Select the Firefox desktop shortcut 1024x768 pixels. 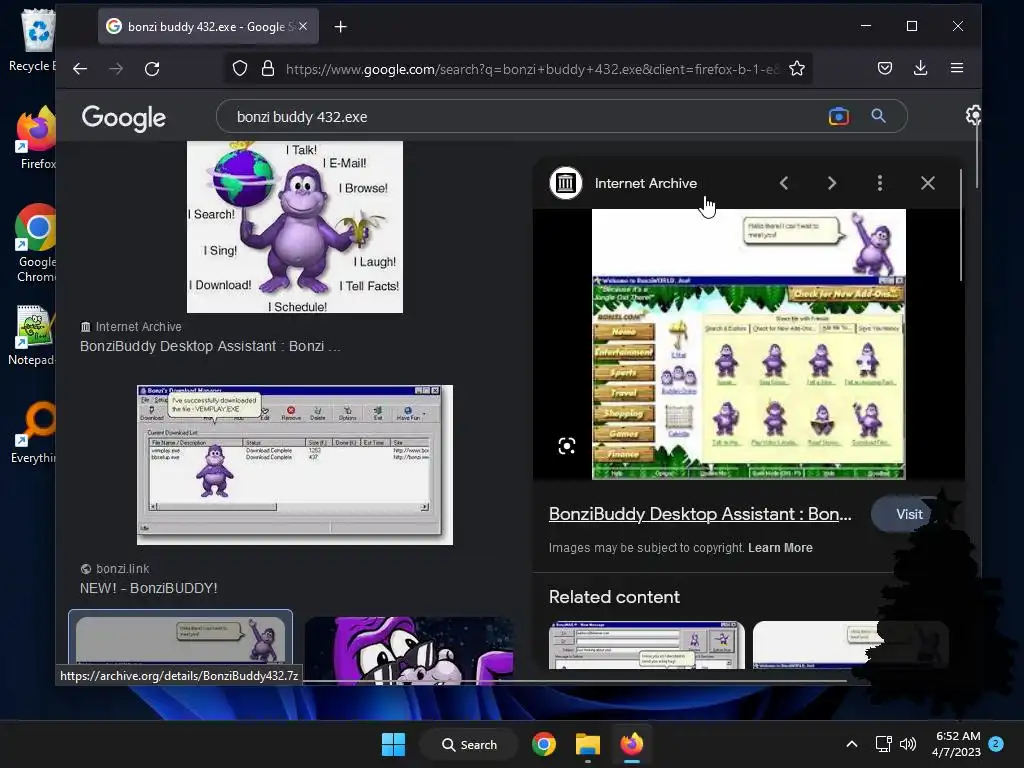pos(36,138)
